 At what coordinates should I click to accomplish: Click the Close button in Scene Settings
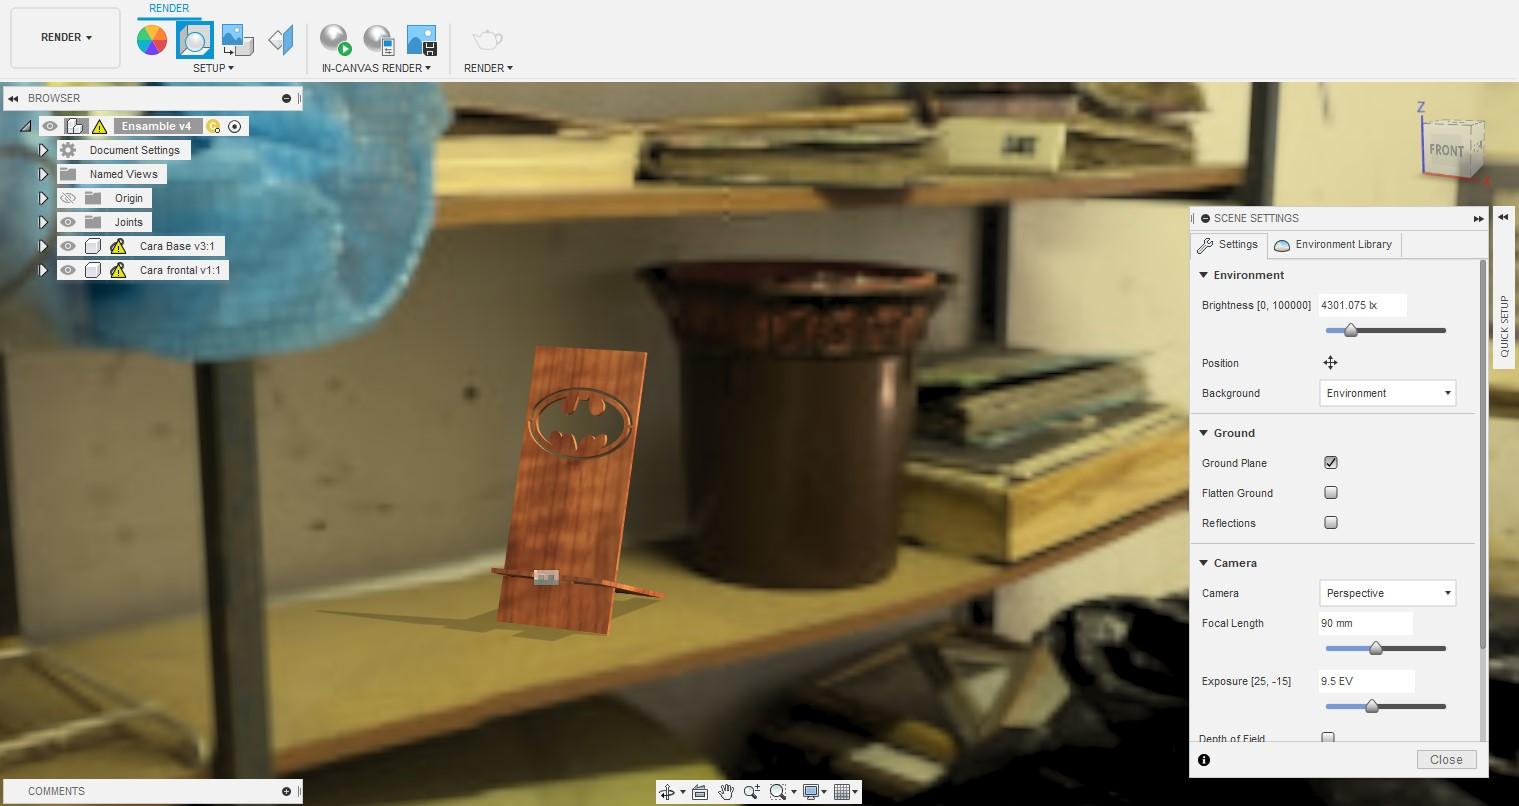click(x=1445, y=759)
